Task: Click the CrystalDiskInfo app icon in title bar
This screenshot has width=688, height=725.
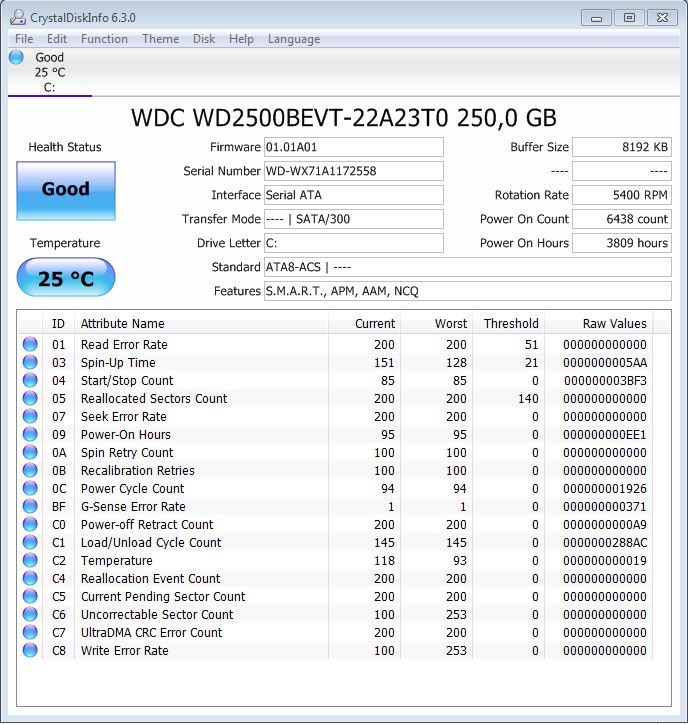Action: point(18,17)
